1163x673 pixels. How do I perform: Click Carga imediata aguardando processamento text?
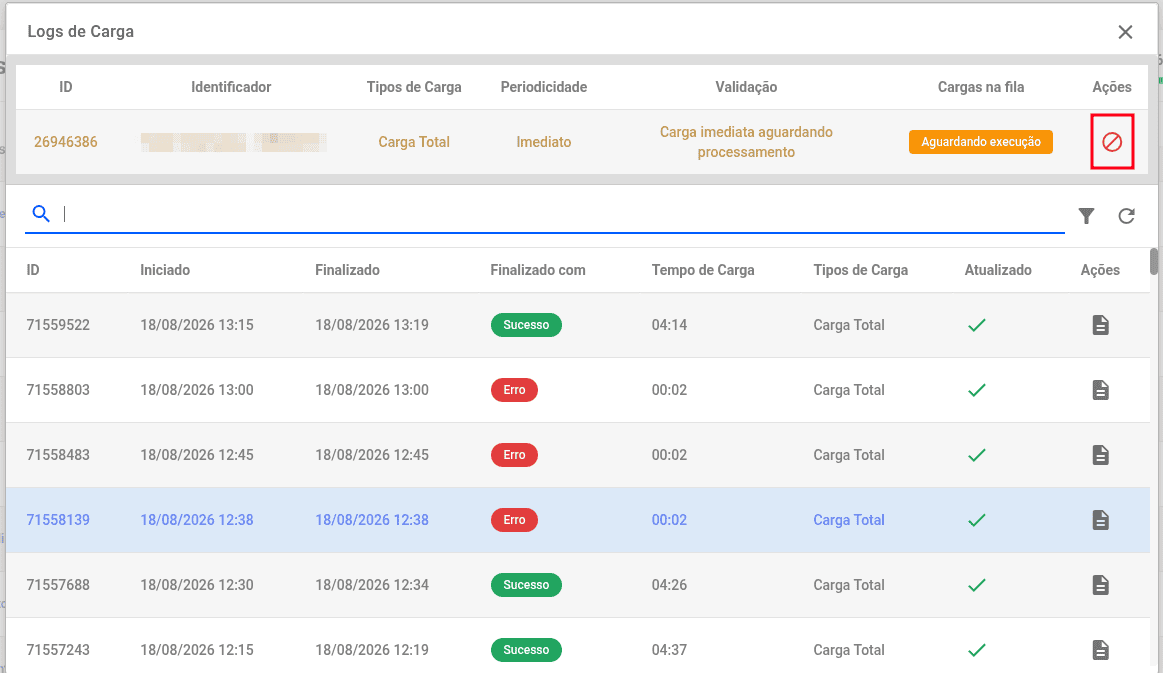pyautogui.click(x=746, y=142)
